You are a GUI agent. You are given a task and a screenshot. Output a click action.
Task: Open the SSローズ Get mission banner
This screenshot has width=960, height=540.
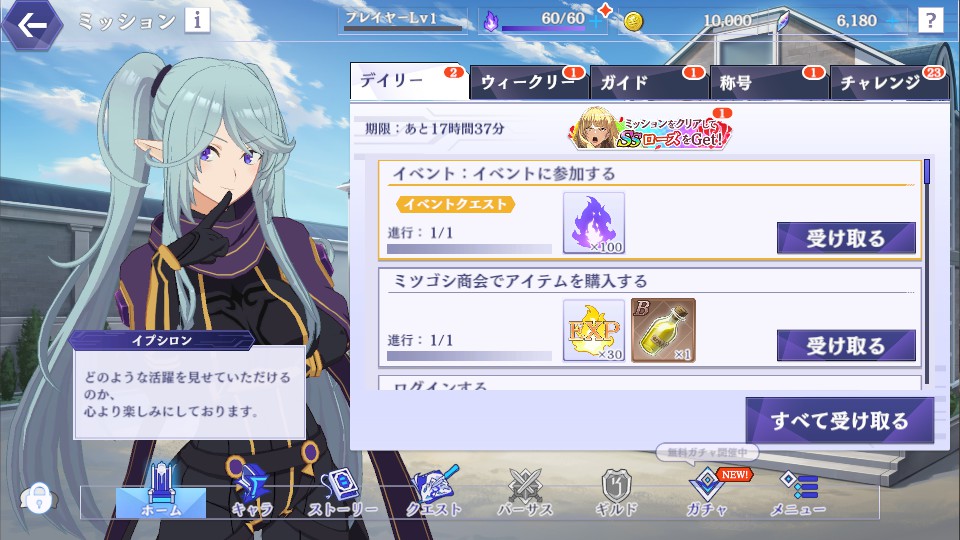[650, 129]
